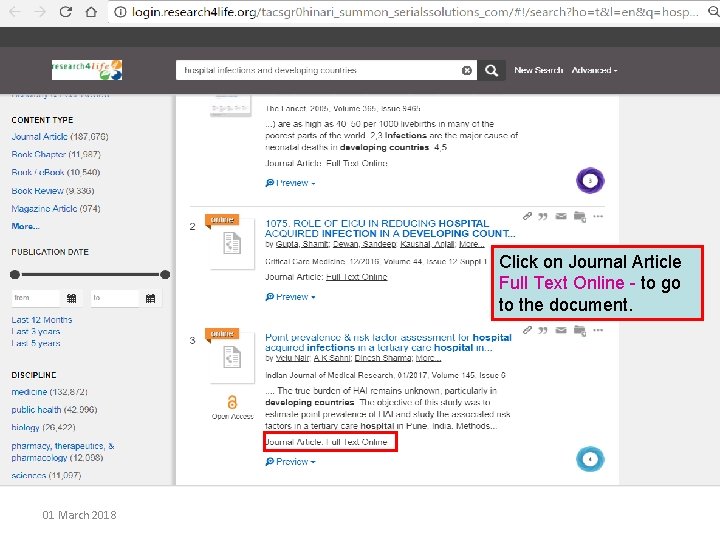Click the save-to-folder icon for result 3
The image size is (720, 540).
tap(579, 331)
